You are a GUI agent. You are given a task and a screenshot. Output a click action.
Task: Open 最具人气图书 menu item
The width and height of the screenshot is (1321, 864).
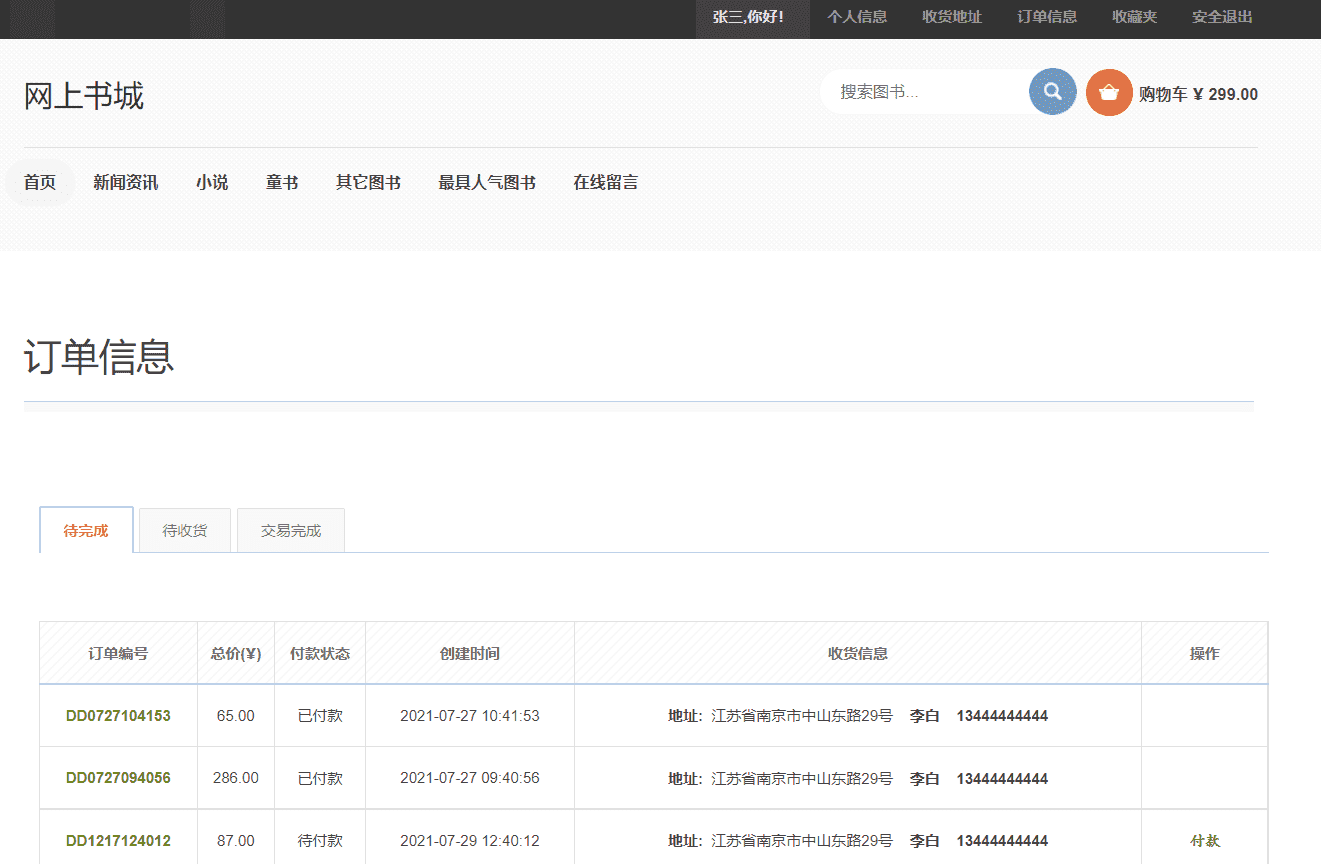click(x=487, y=182)
